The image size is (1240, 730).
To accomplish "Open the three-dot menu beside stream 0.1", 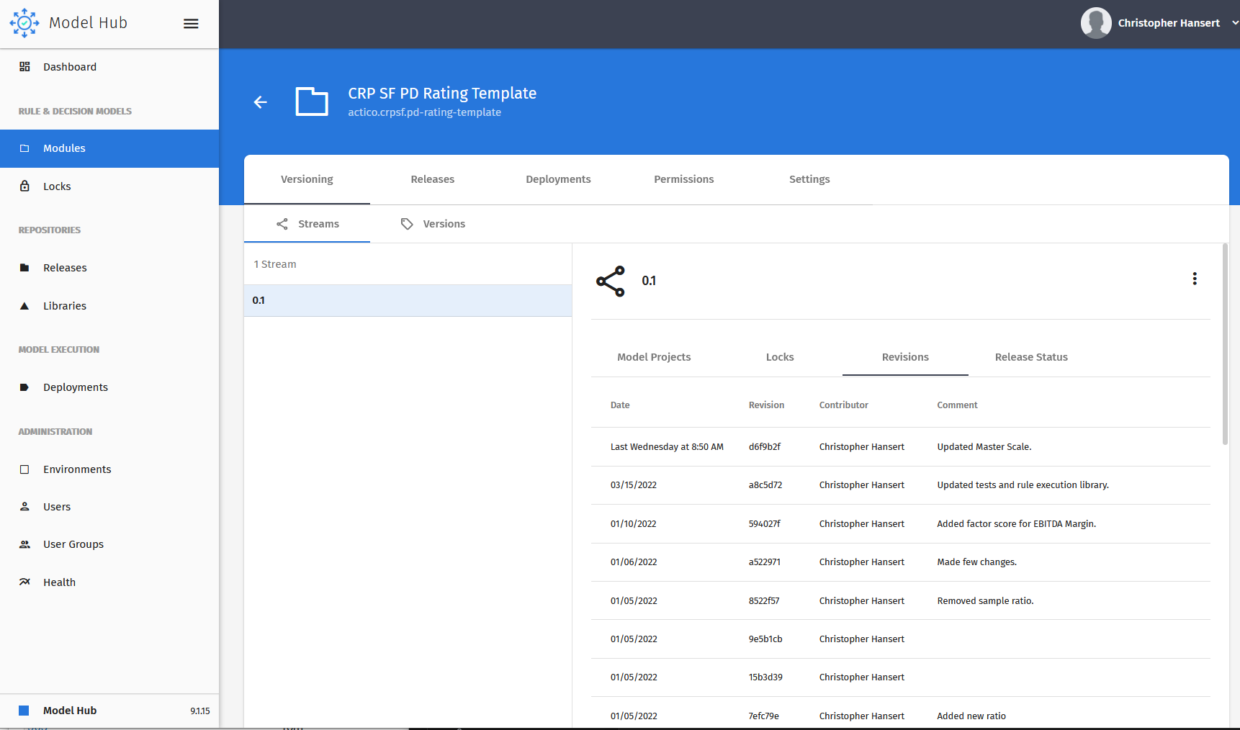I will [1195, 278].
